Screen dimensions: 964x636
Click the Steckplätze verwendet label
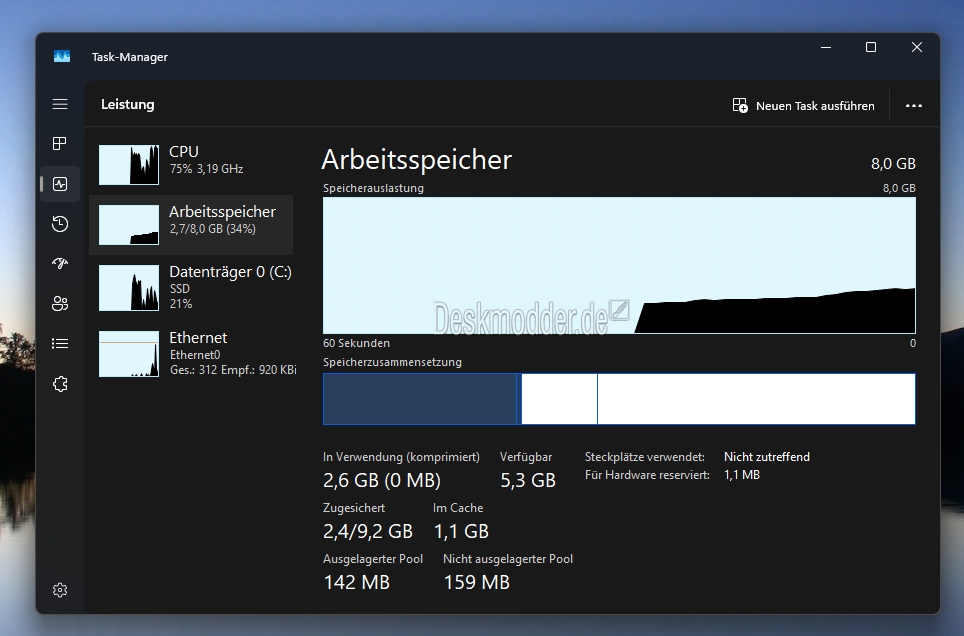point(644,457)
